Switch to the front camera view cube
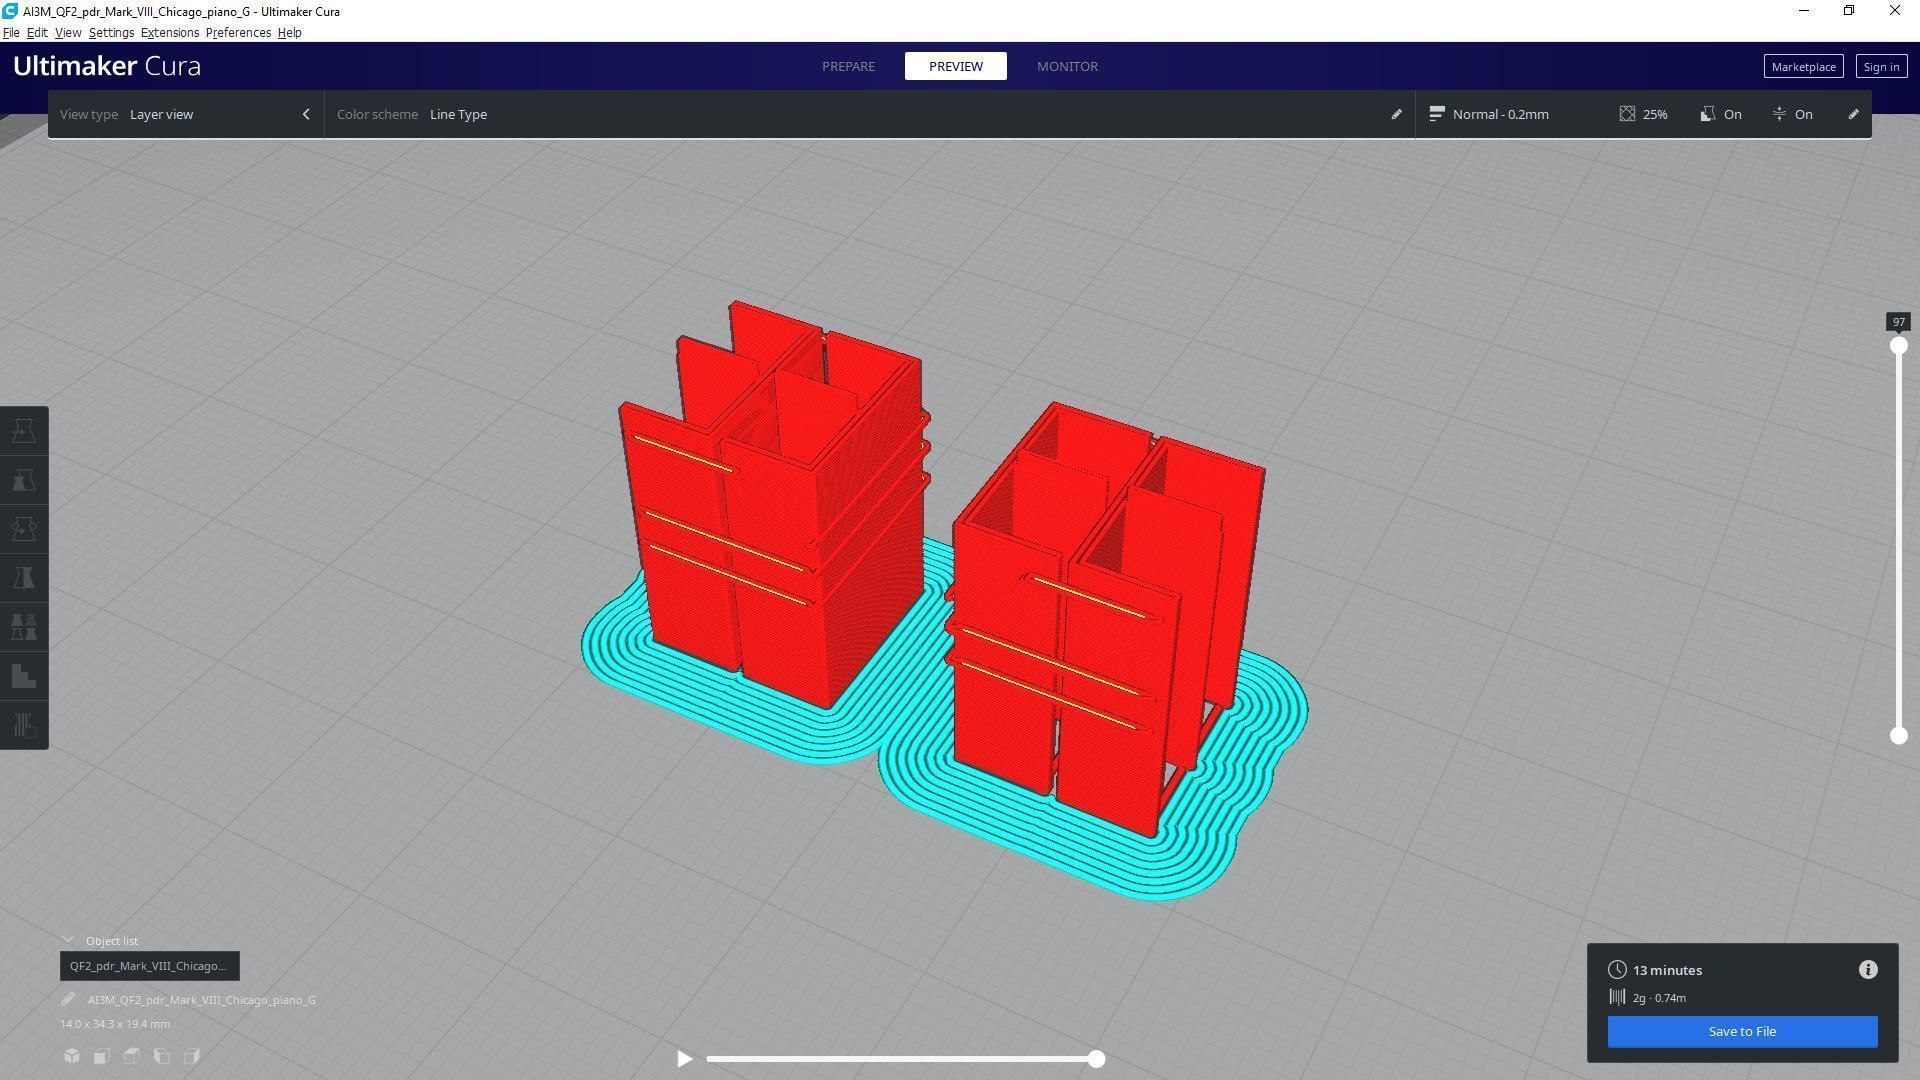 click(x=102, y=1056)
